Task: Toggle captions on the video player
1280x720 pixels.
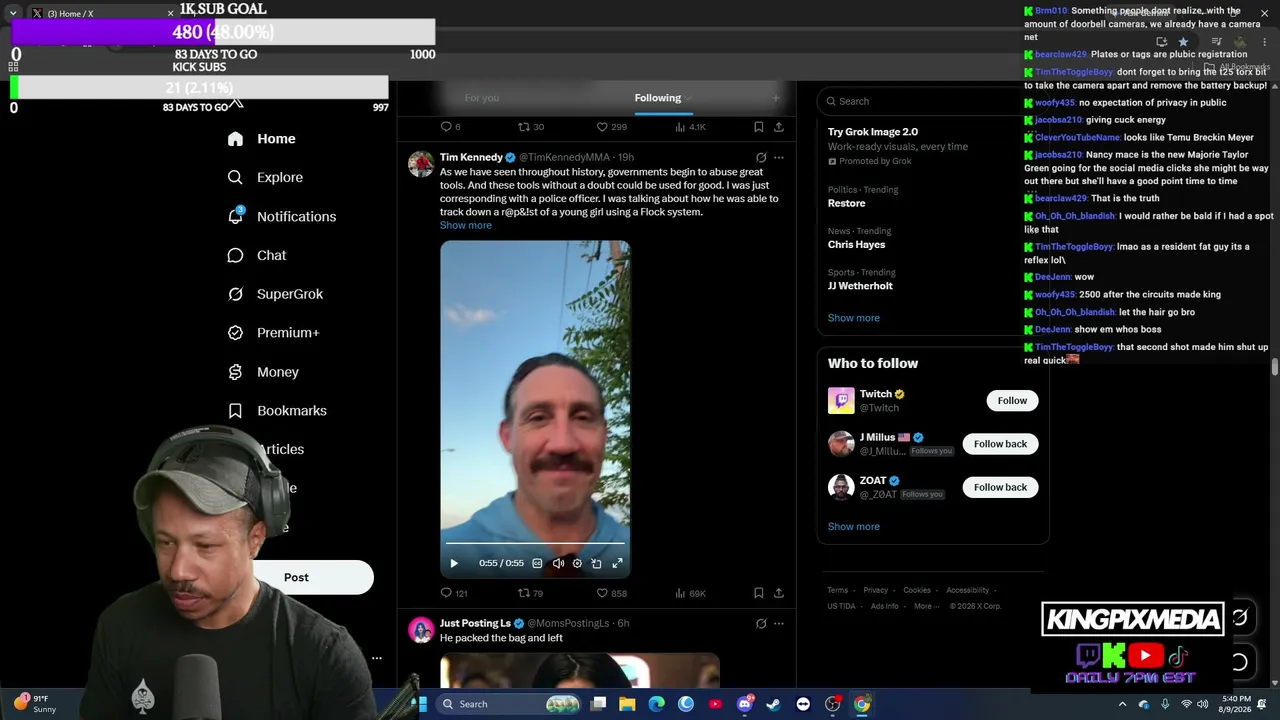Action: pos(537,563)
